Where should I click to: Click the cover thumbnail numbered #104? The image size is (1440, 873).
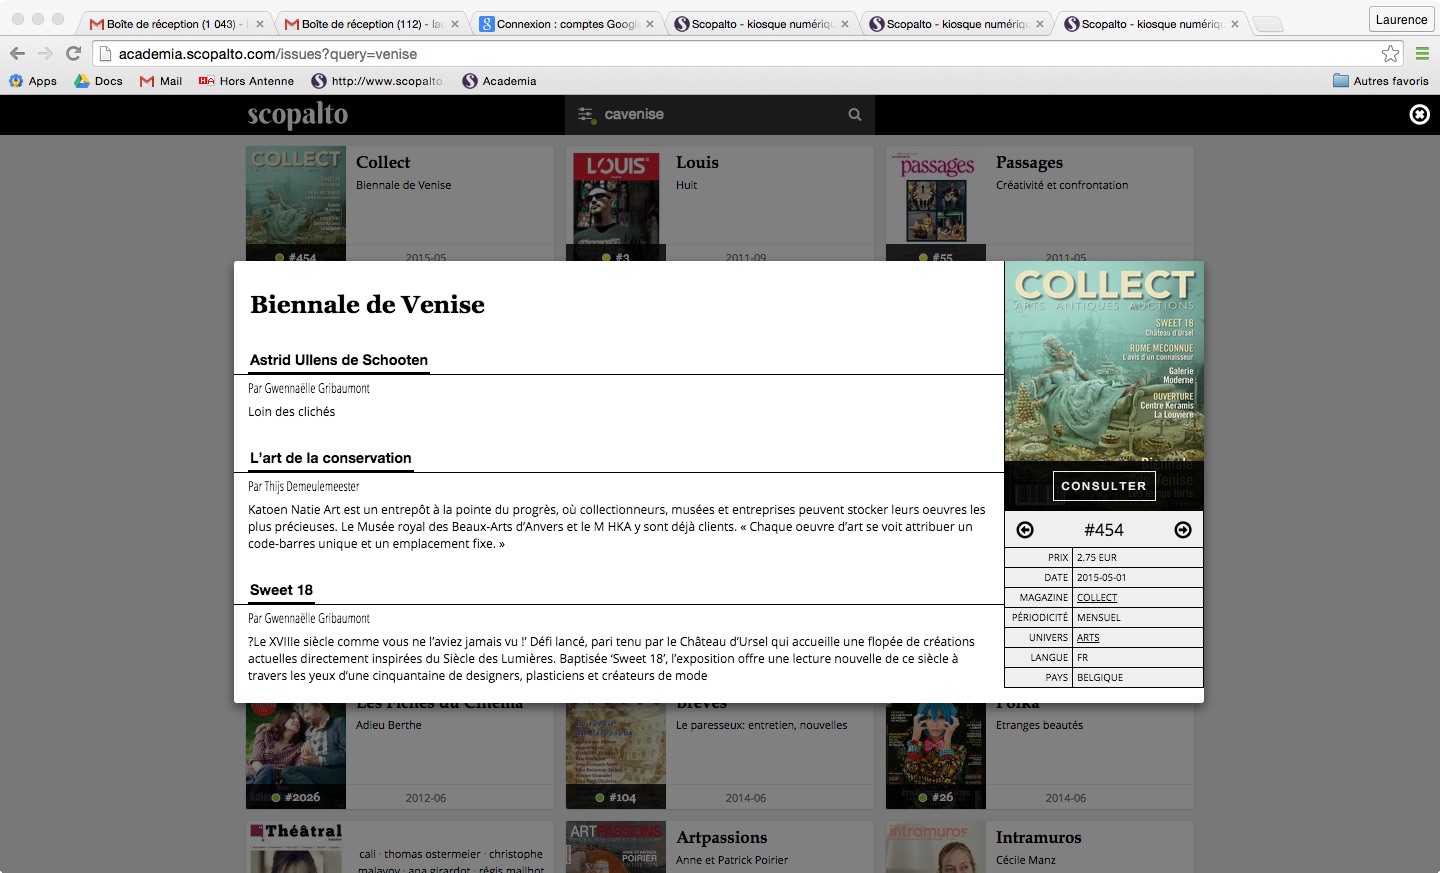(x=616, y=756)
